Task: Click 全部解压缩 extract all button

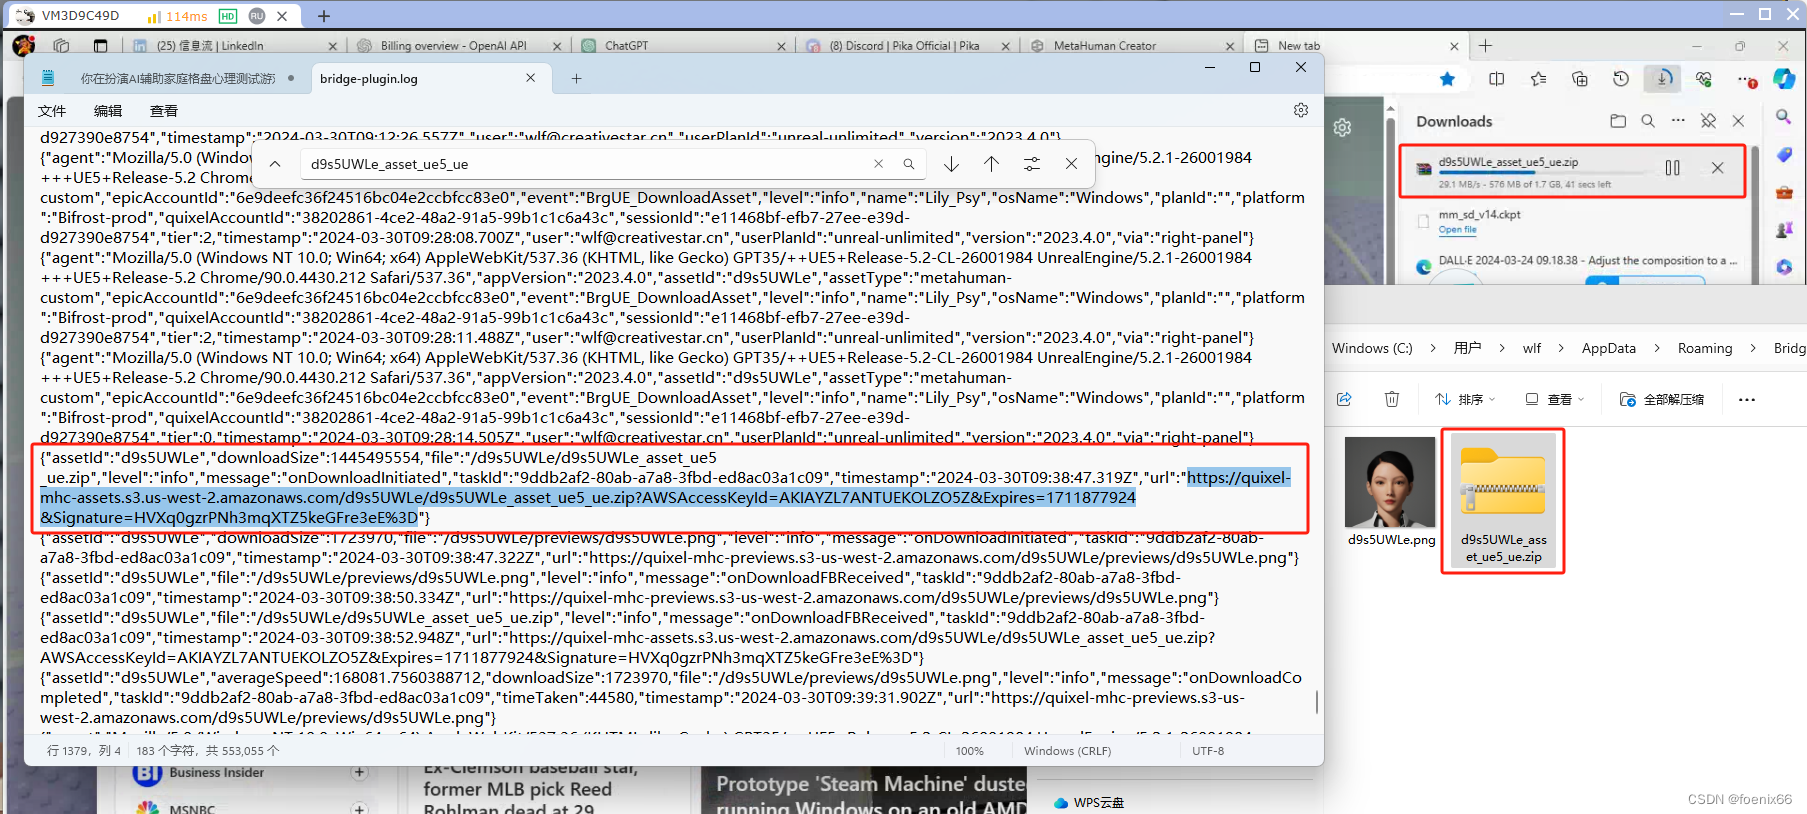Action: (x=1661, y=399)
